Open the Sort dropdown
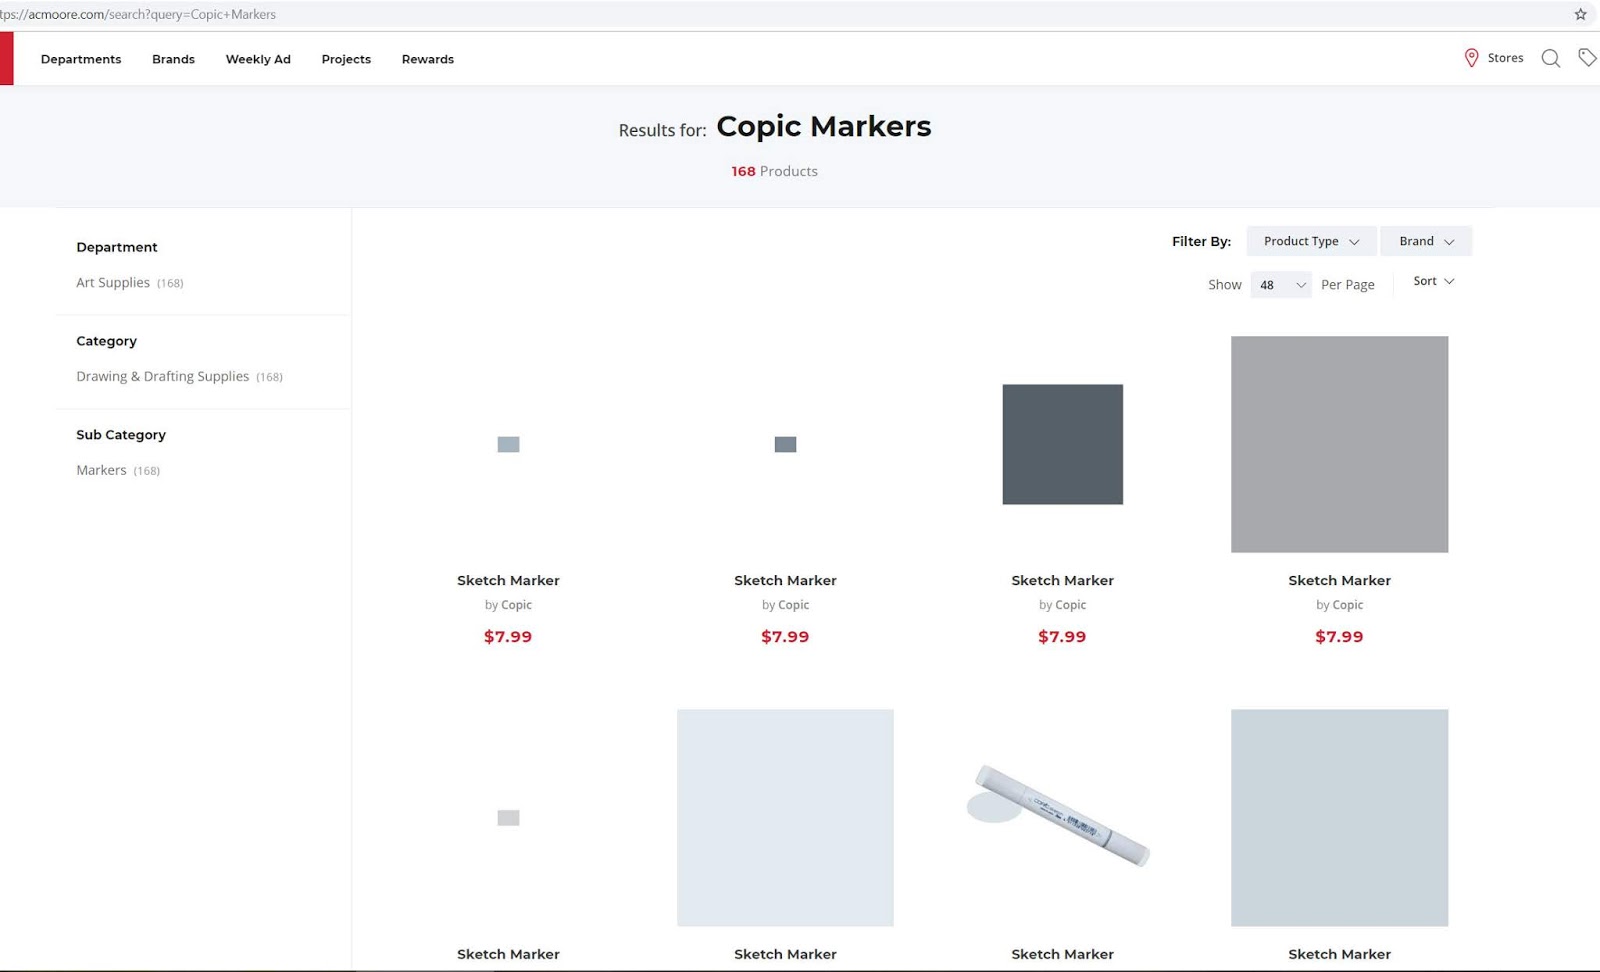The width and height of the screenshot is (1600, 972). click(1434, 281)
